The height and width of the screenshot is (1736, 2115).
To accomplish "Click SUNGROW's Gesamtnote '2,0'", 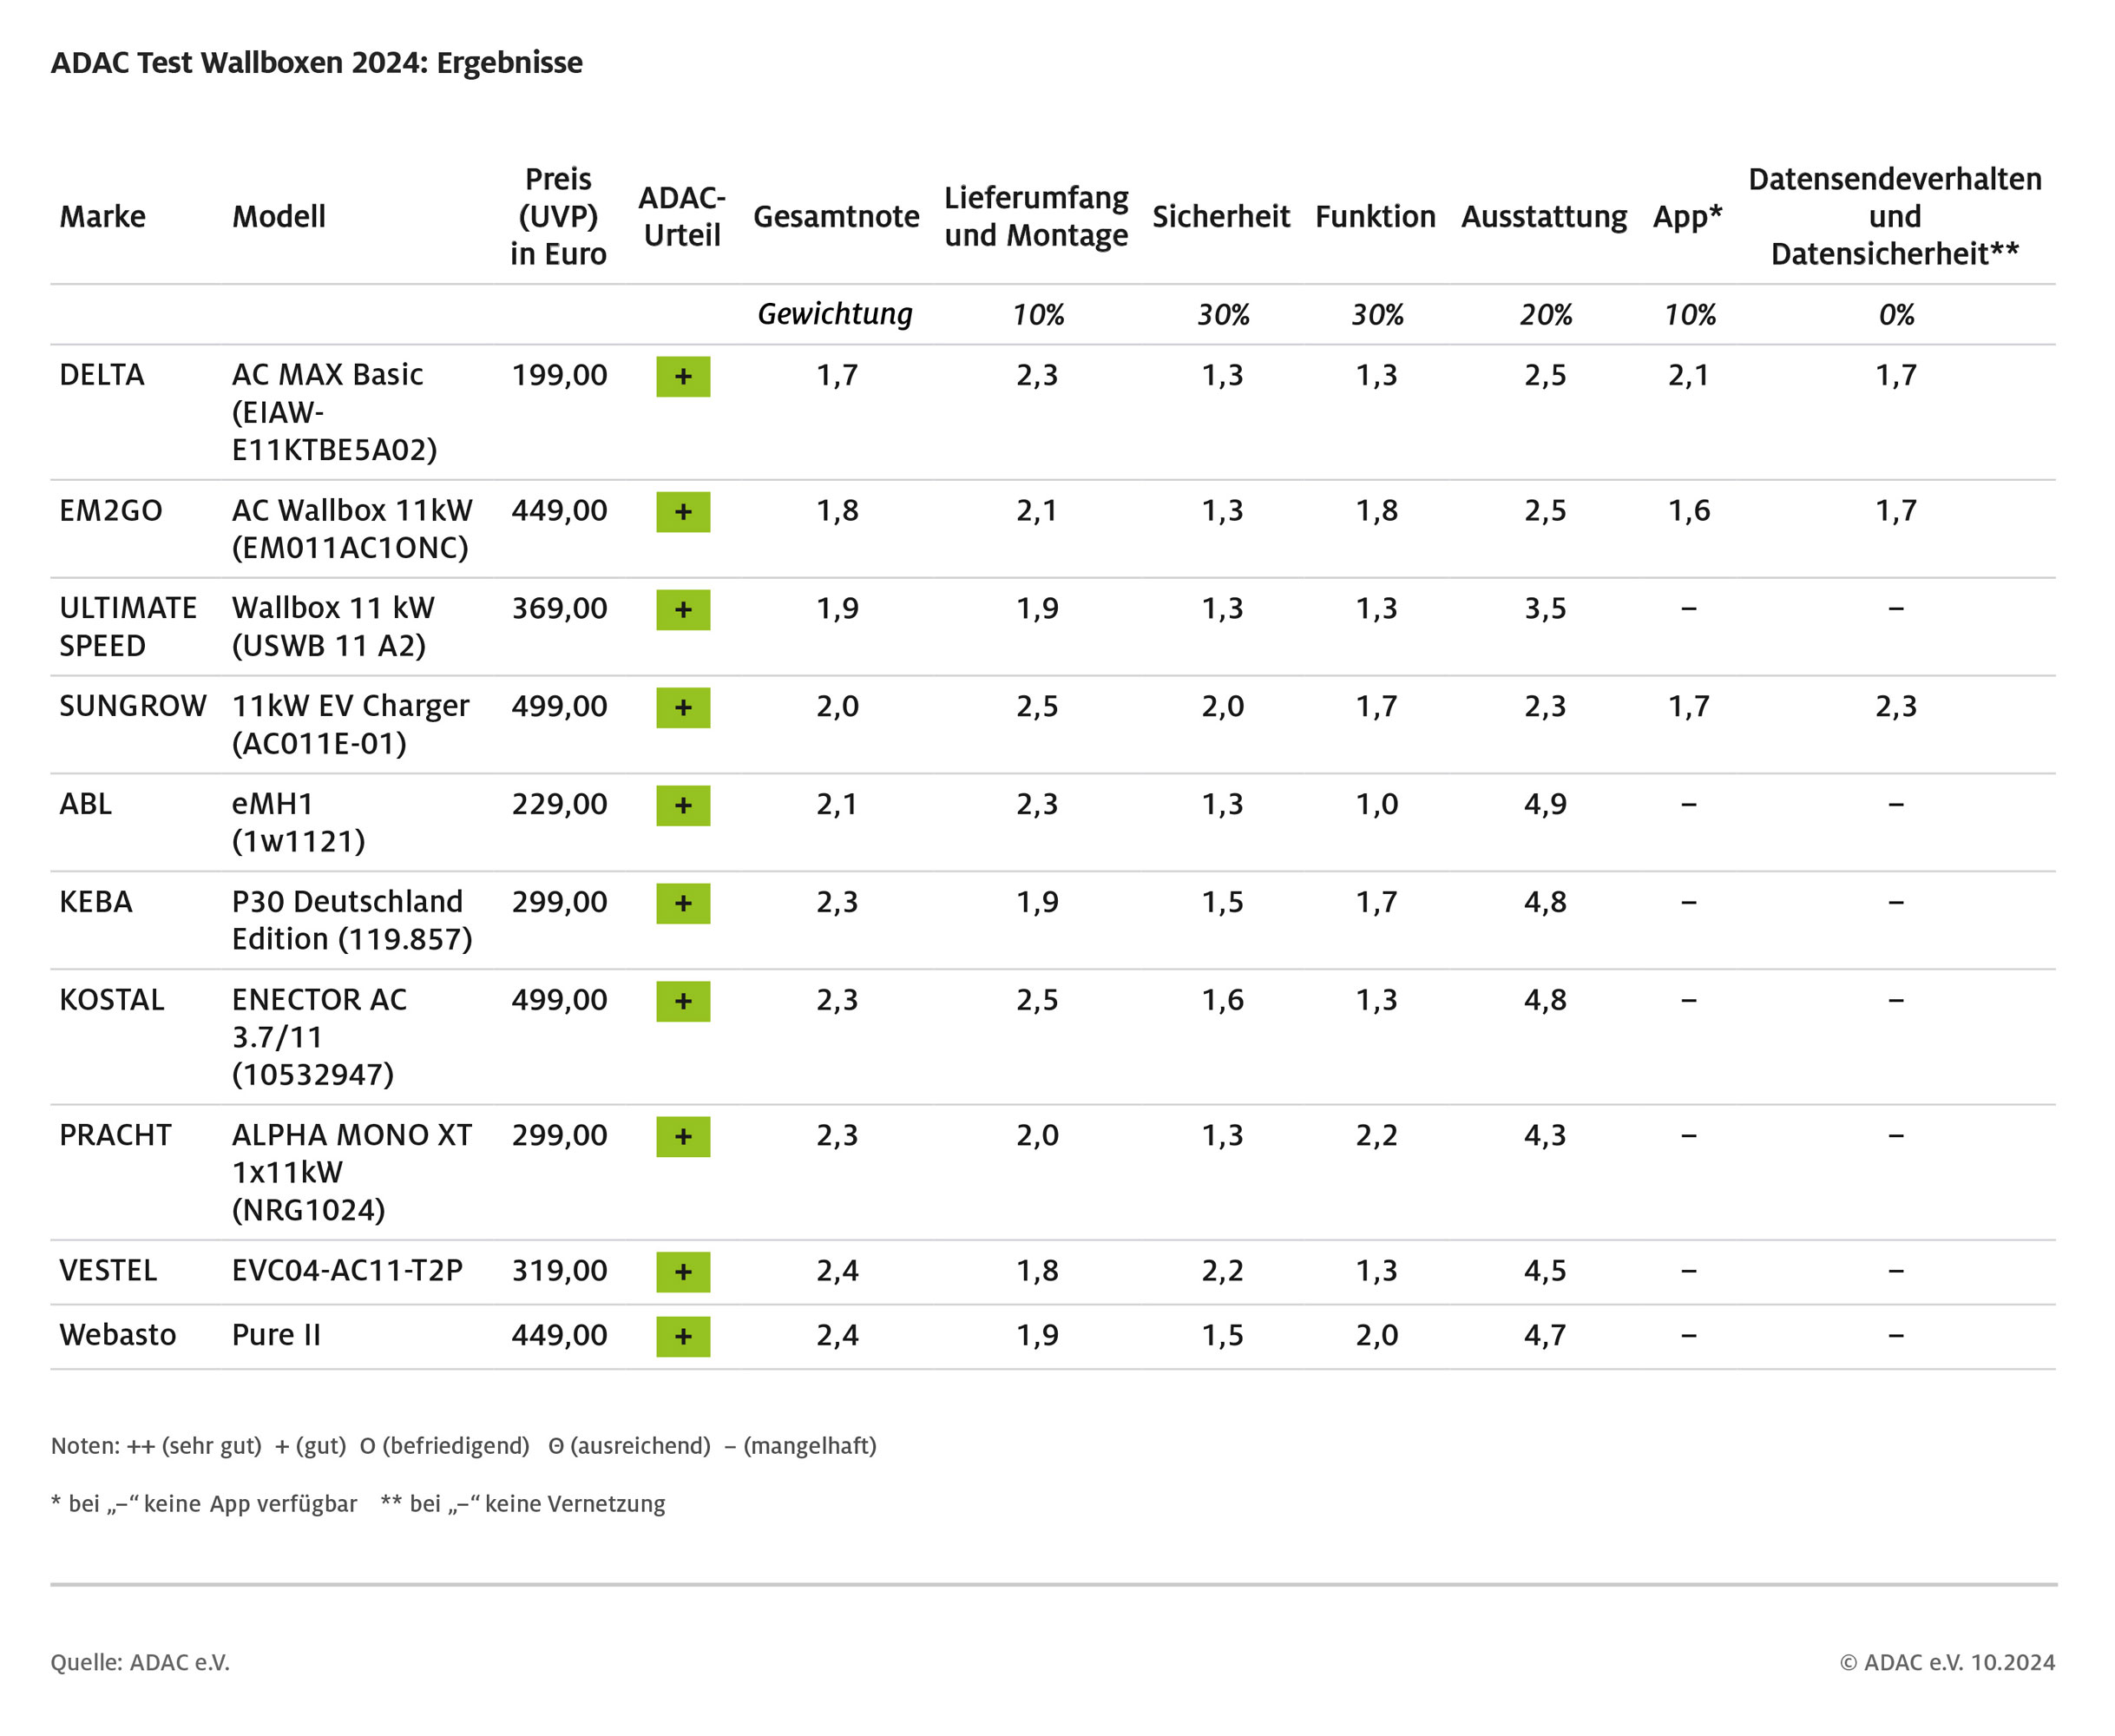I will coord(837,707).
